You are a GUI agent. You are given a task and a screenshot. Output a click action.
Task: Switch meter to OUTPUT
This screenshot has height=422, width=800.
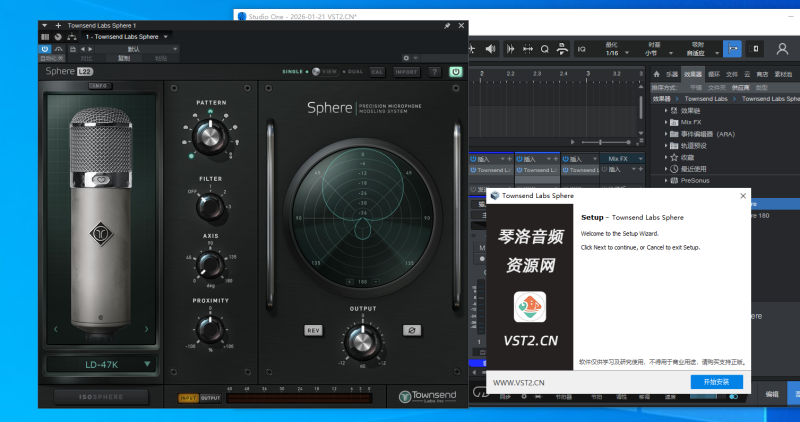click(211, 398)
